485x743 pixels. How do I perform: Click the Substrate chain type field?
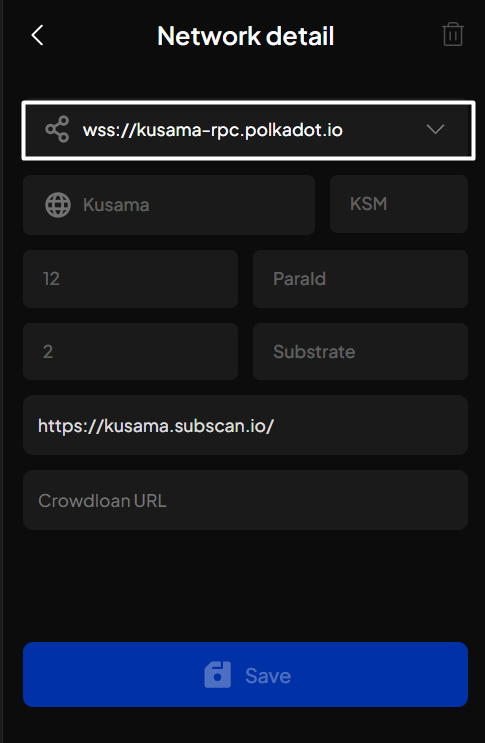pos(360,352)
